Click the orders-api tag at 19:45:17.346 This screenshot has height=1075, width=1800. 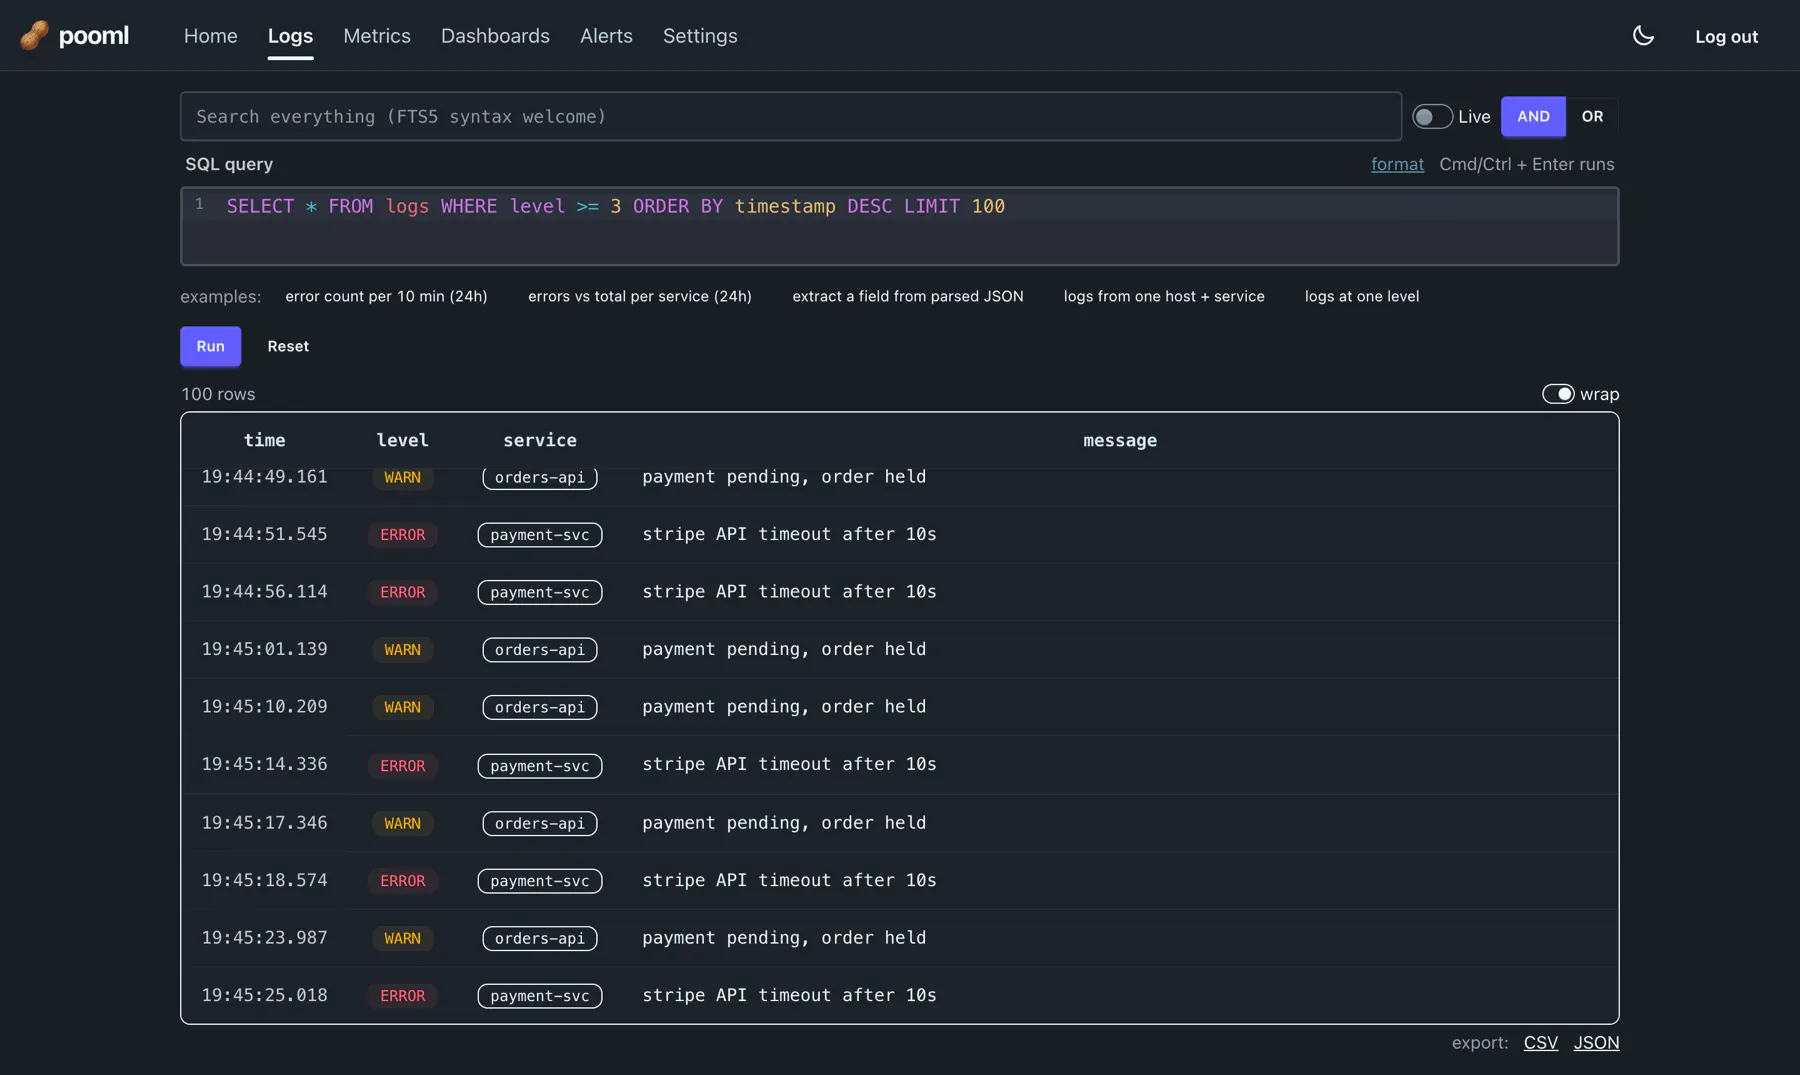coord(540,824)
